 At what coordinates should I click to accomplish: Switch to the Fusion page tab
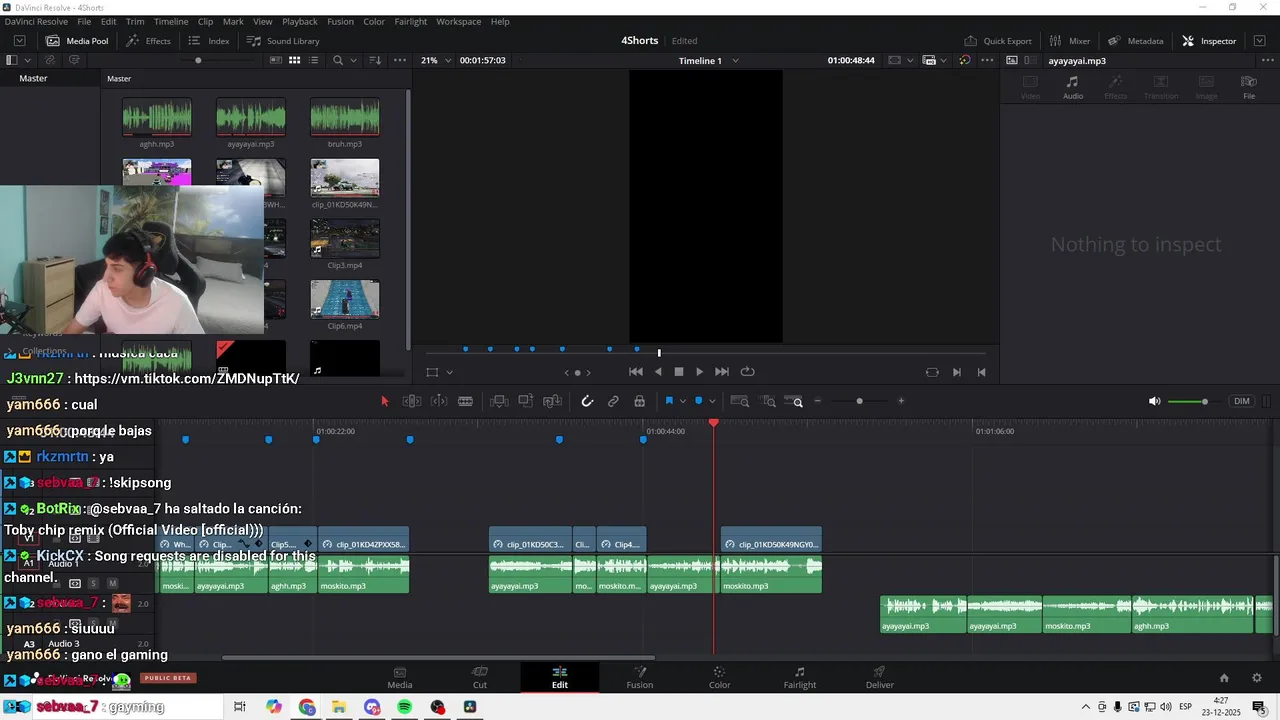640,677
